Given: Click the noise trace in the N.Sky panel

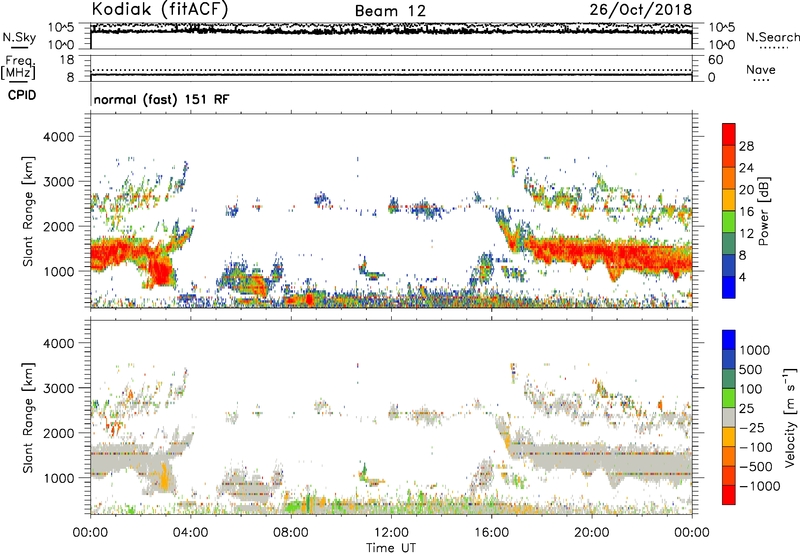Looking at the screenshot, I should pyautogui.click(x=391, y=30).
